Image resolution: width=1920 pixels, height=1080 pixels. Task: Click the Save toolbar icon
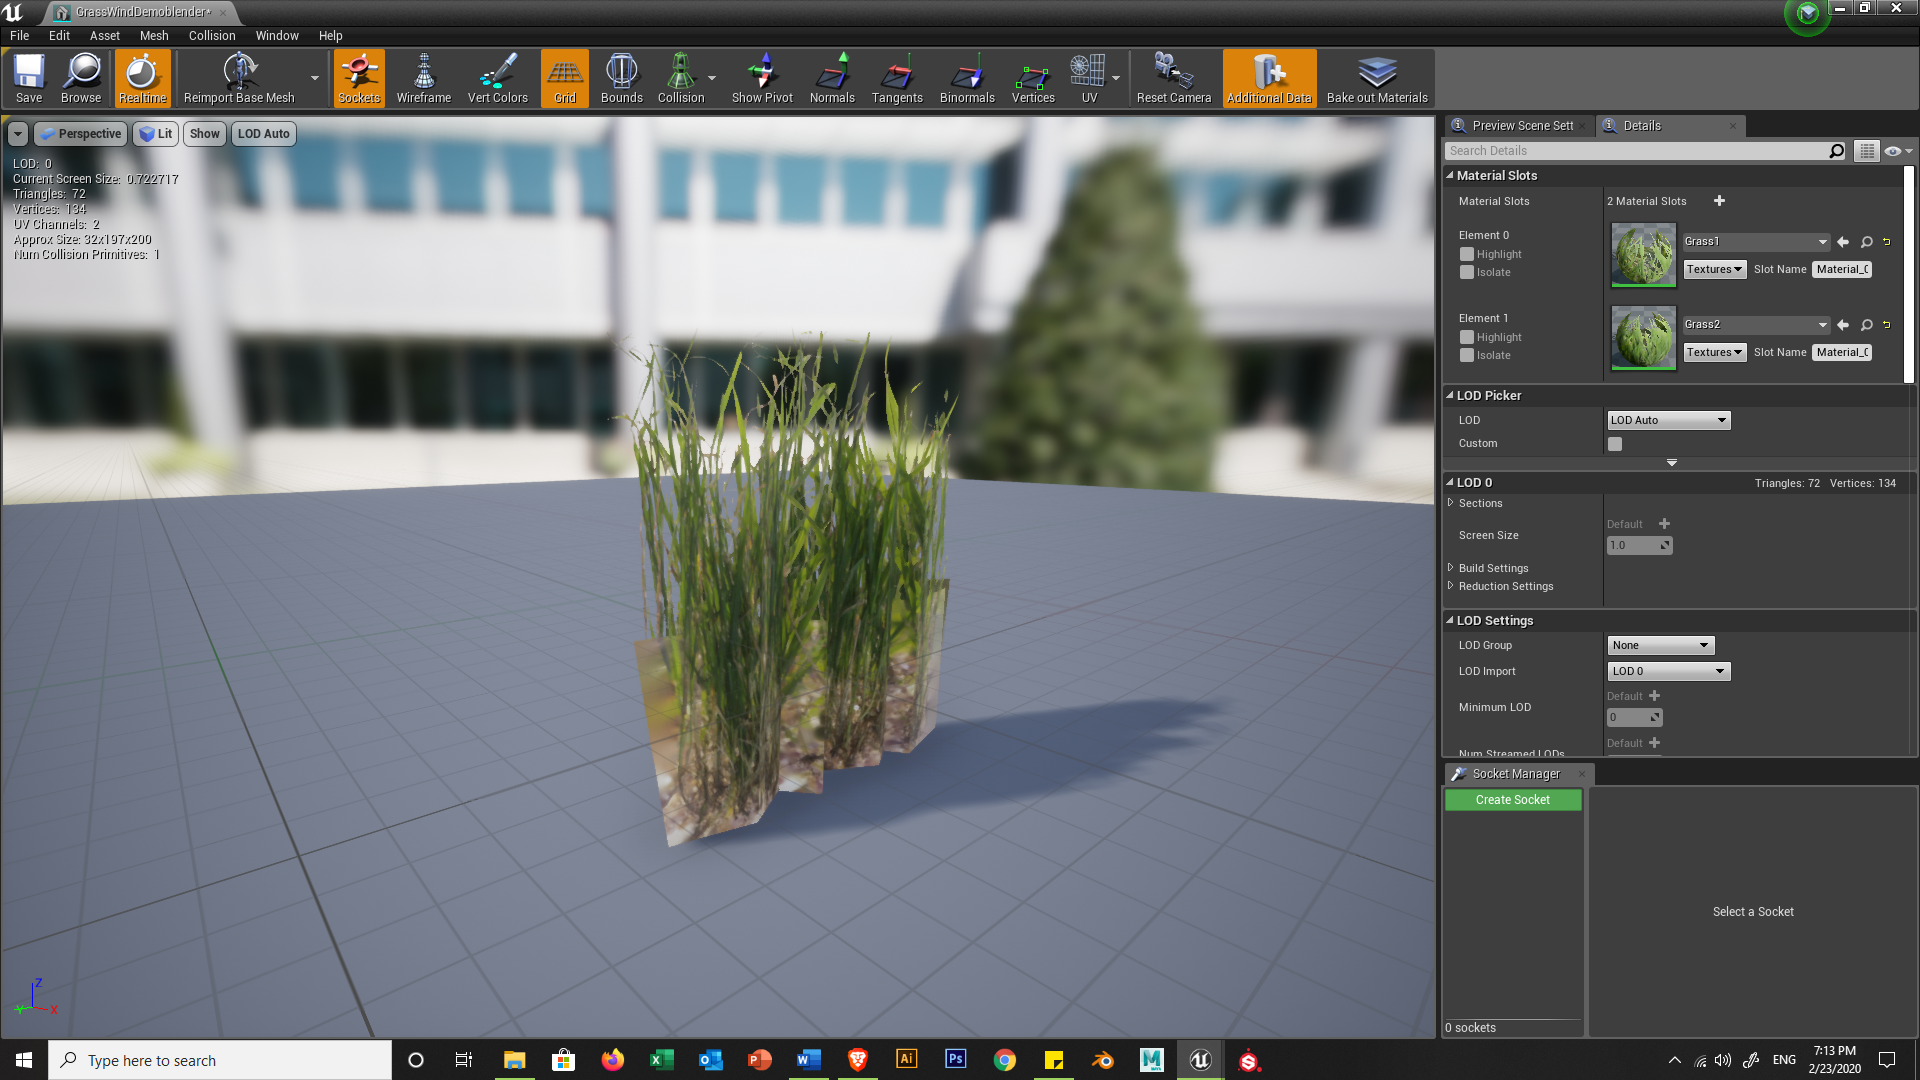[x=29, y=78]
